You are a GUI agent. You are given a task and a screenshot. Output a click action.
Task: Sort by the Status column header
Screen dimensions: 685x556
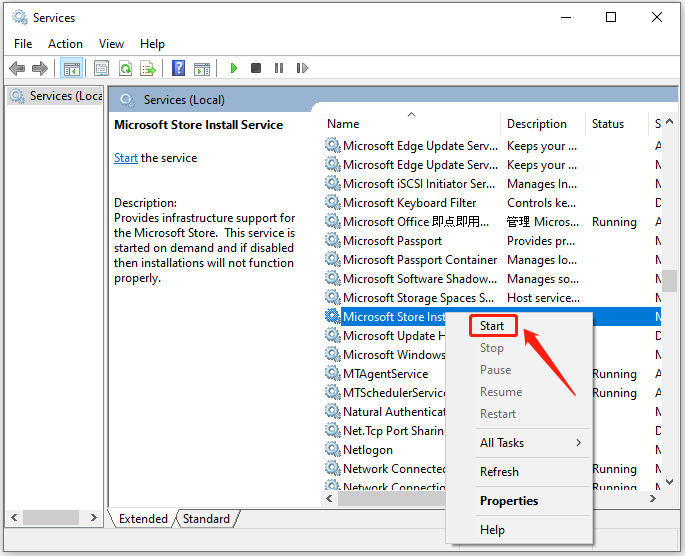[617, 124]
